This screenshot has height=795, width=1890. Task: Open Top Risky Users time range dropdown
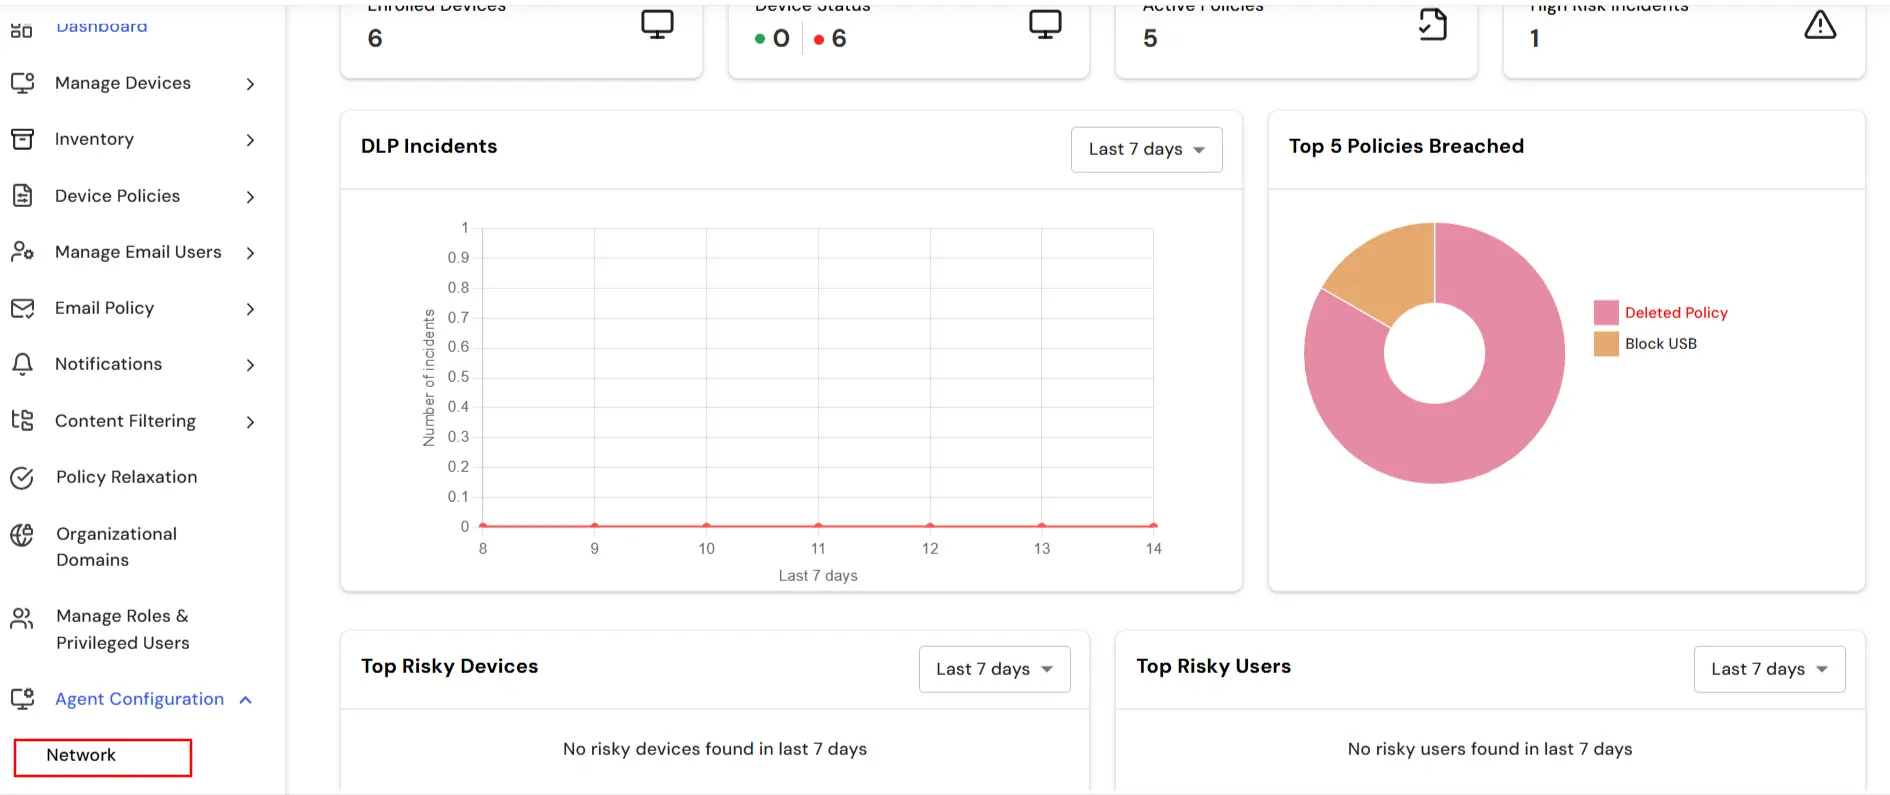1769,669
